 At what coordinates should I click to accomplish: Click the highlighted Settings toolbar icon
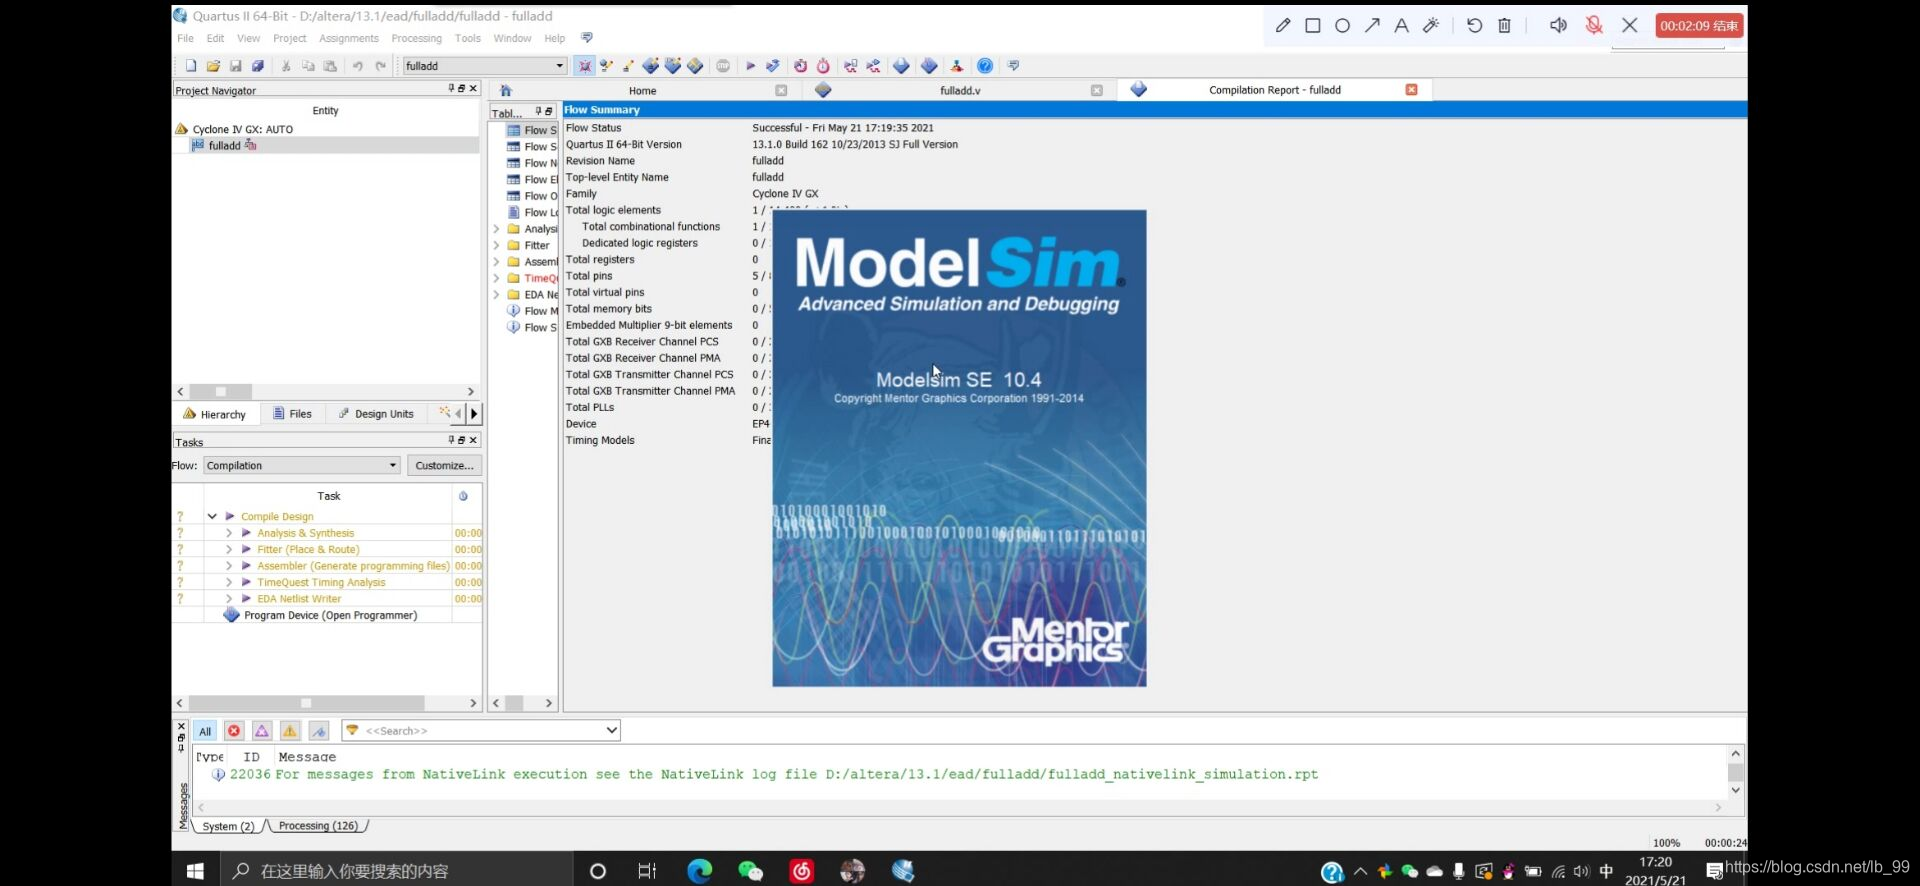point(585,66)
